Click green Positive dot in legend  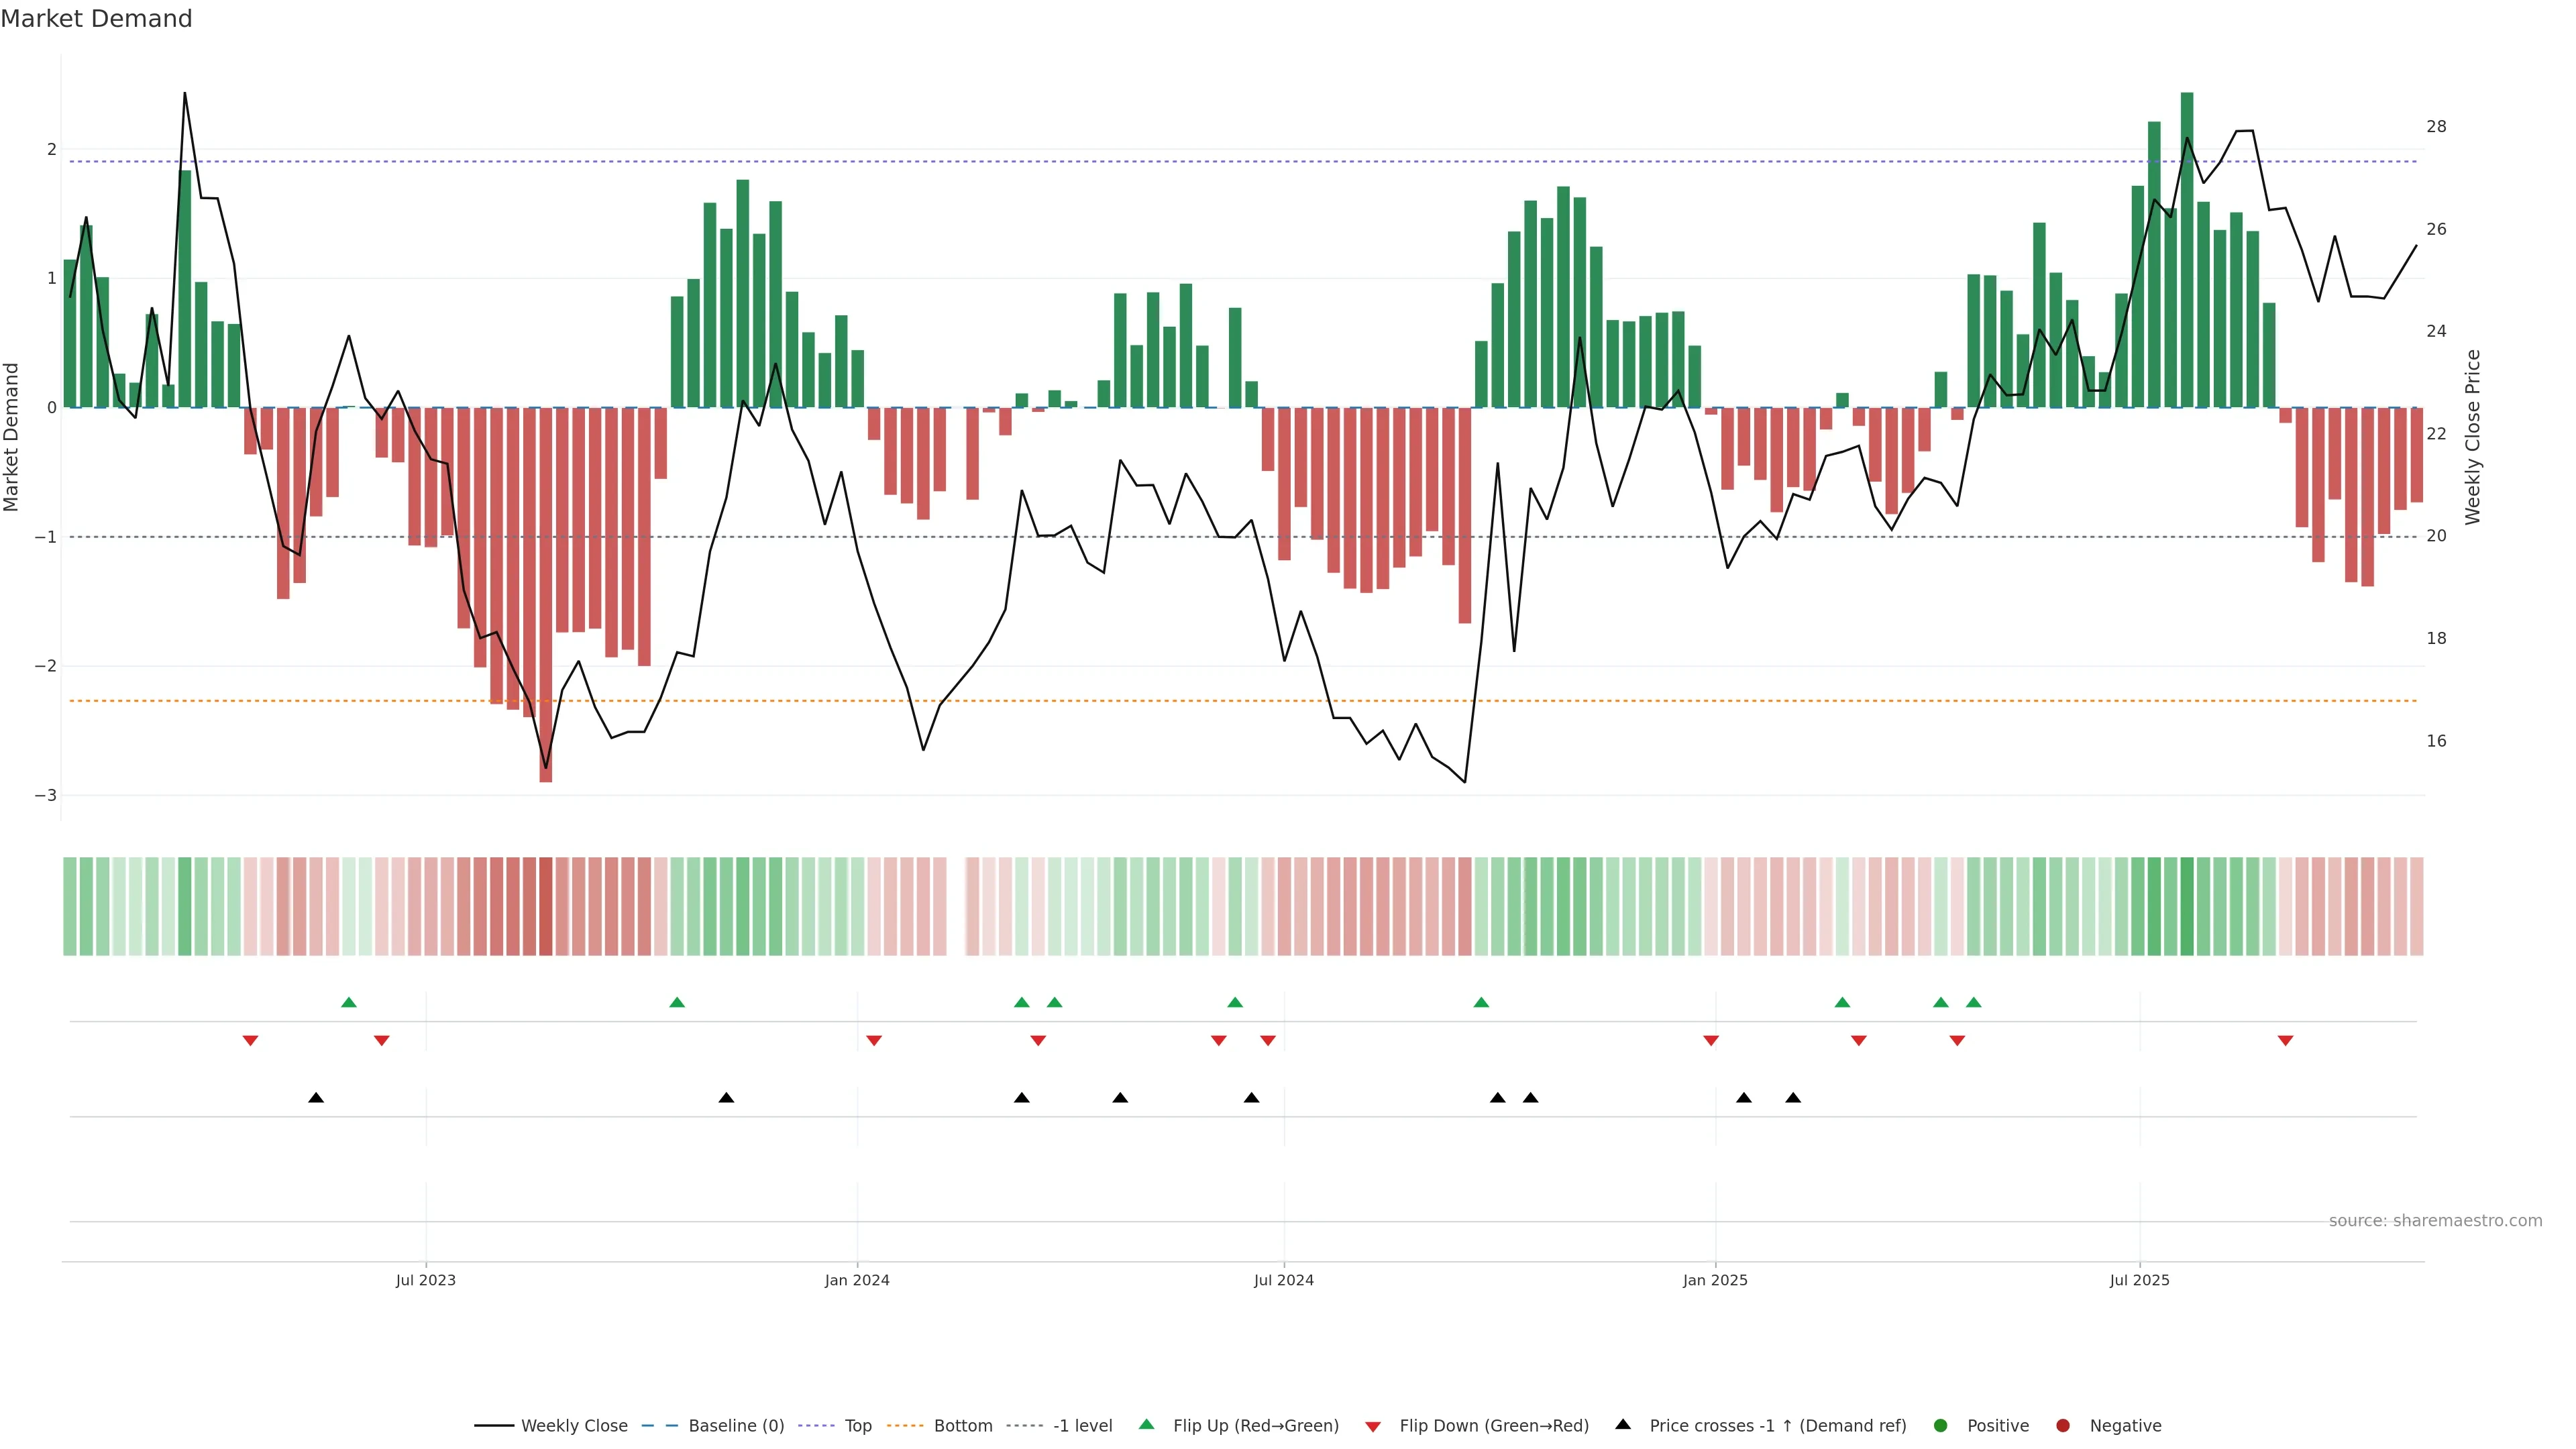tap(1941, 1425)
